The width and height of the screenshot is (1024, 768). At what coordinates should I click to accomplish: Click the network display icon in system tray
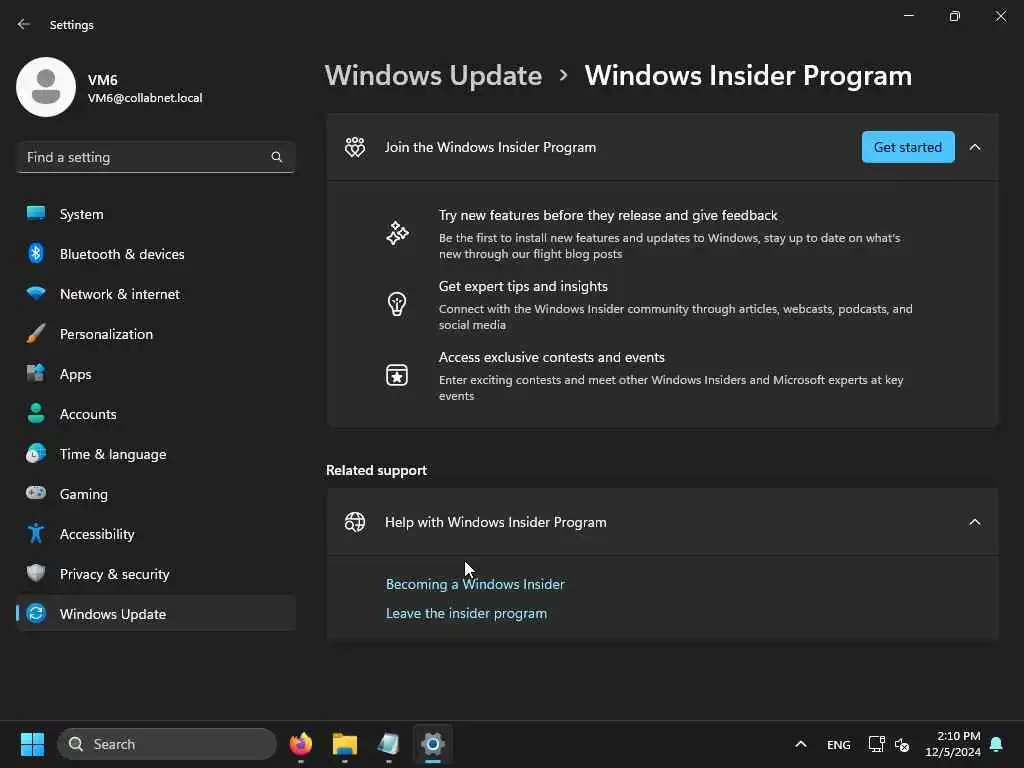[876, 744]
